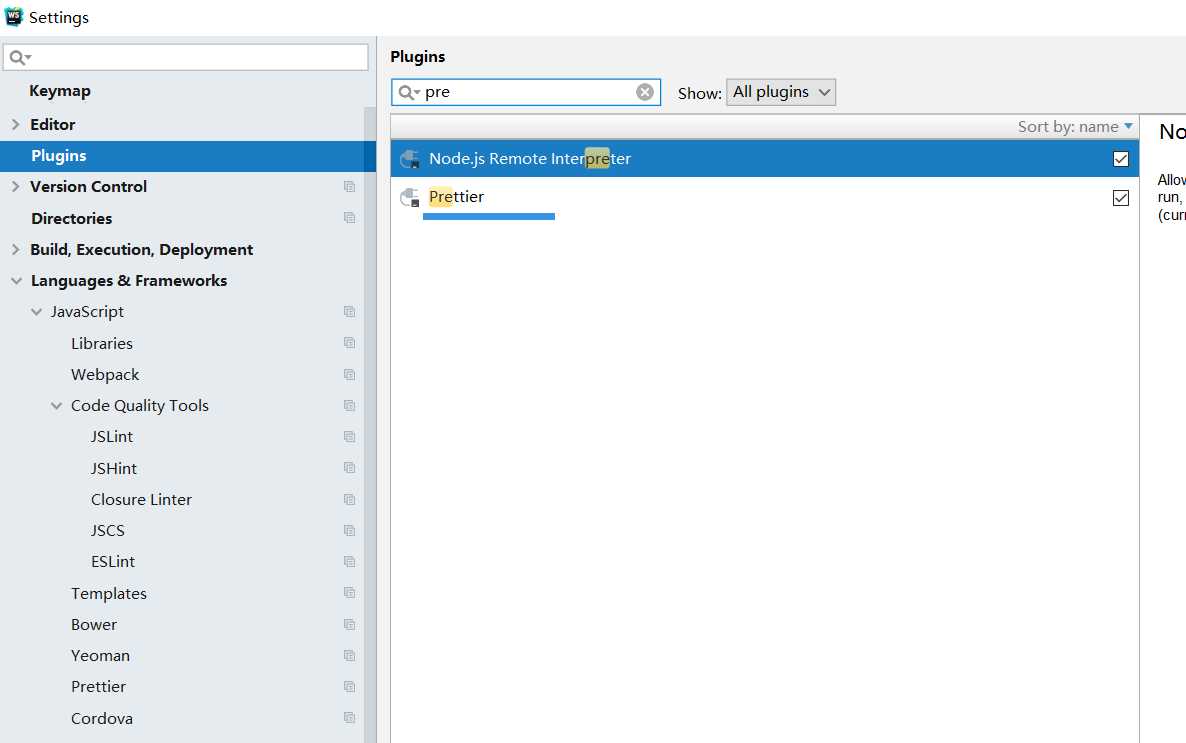Screen dimensions: 1186x743
Task: Click the project-level icon beside Version Control
Action: point(349,187)
